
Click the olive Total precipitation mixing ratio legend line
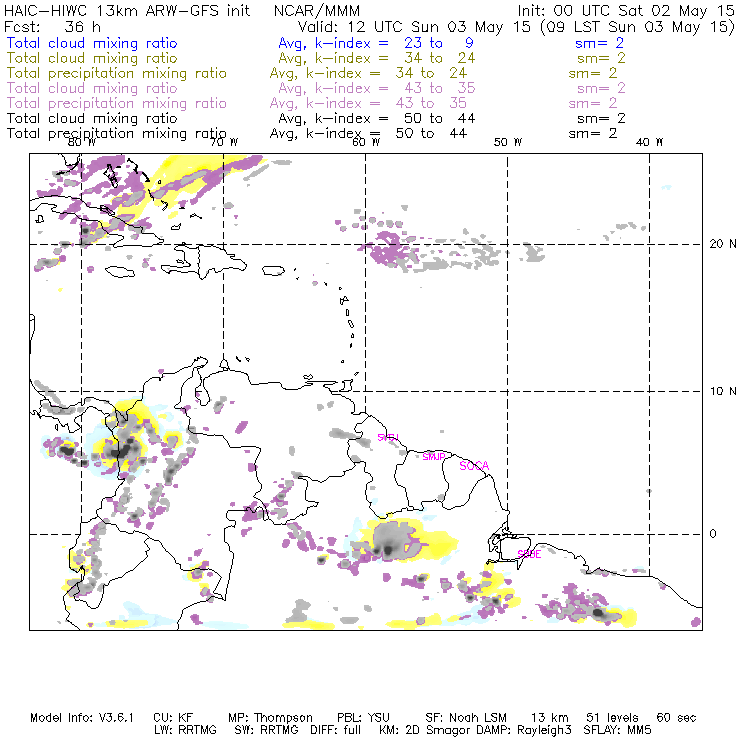click(117, 73)
